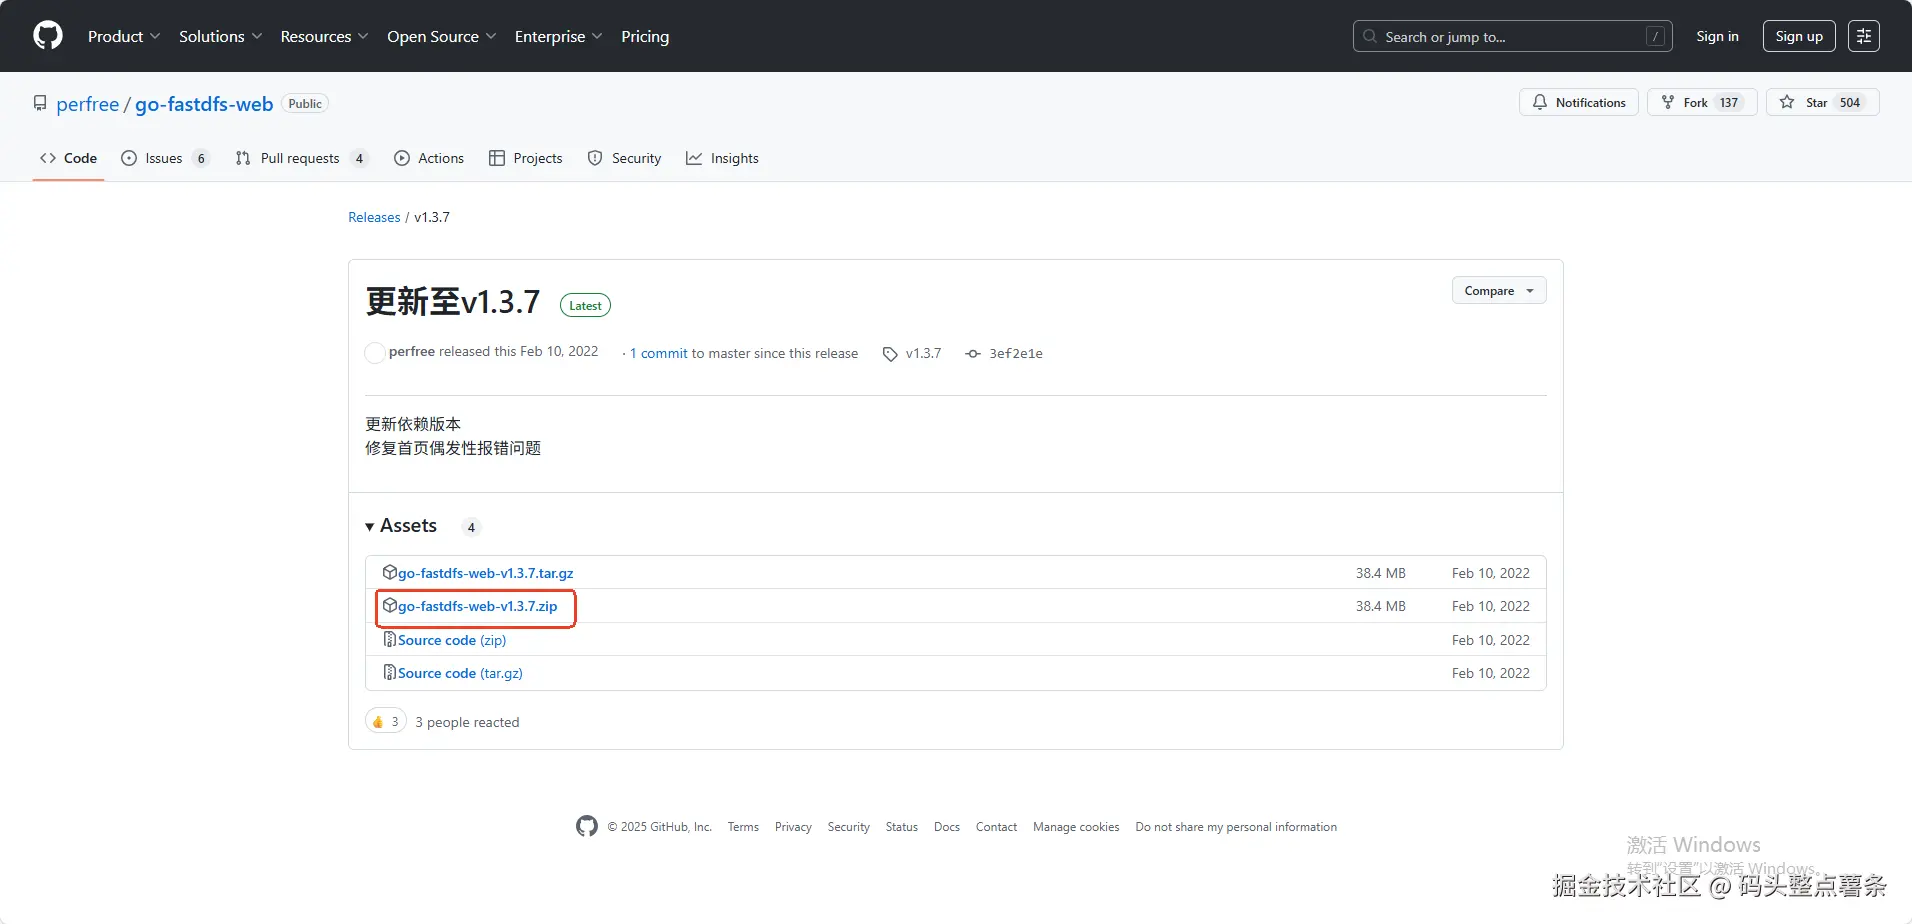This screenshot has width=1912, height=924.
Task: View the Insights tab
Action: pos(722,158)
